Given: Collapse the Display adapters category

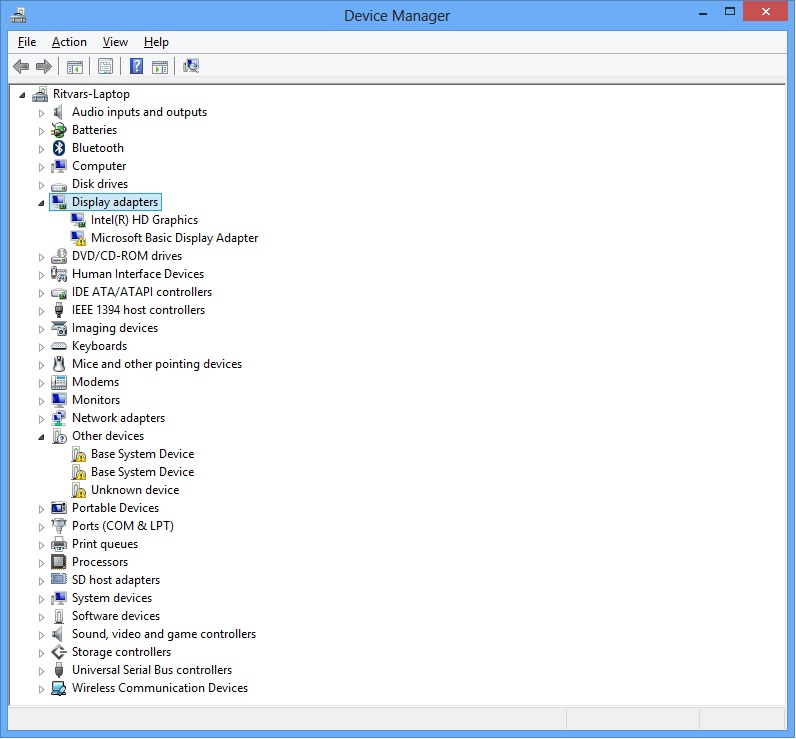Looking at the screenshot, I should (41, 203).
